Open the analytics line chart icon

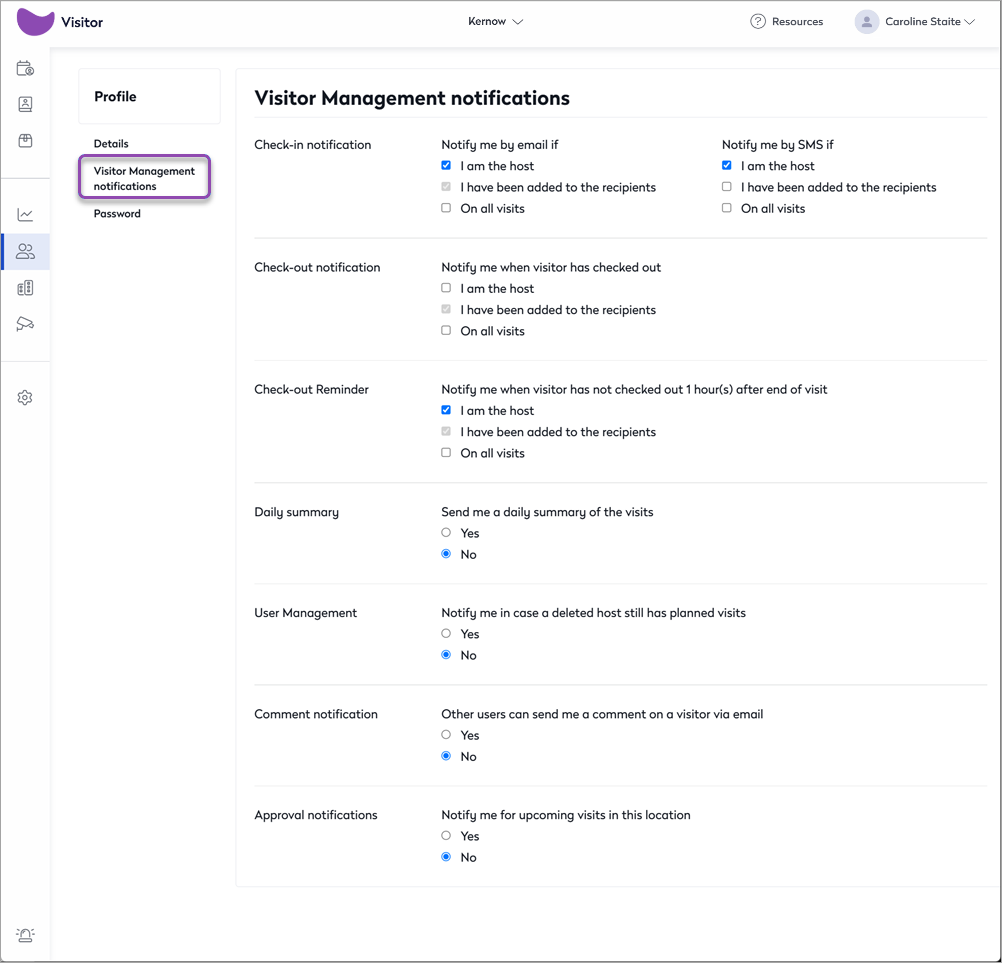[26, 215]
